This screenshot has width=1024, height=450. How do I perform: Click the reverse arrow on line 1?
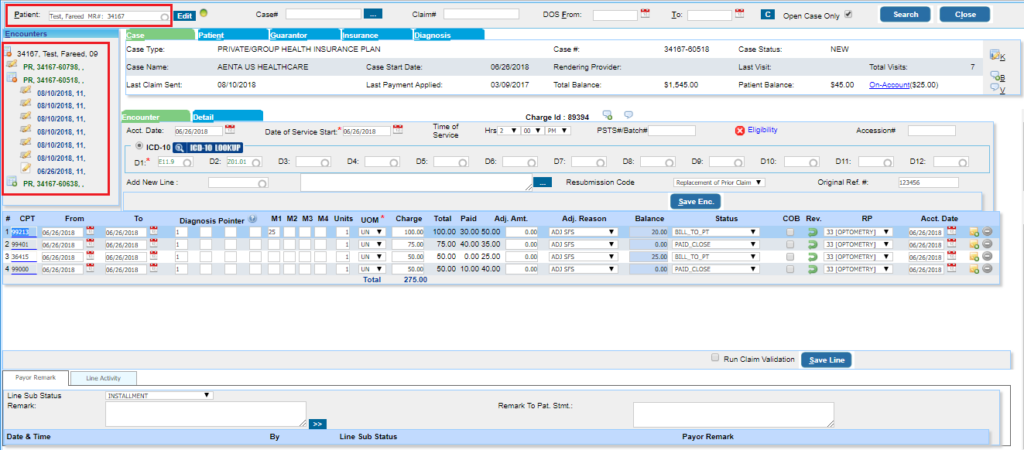813,231
